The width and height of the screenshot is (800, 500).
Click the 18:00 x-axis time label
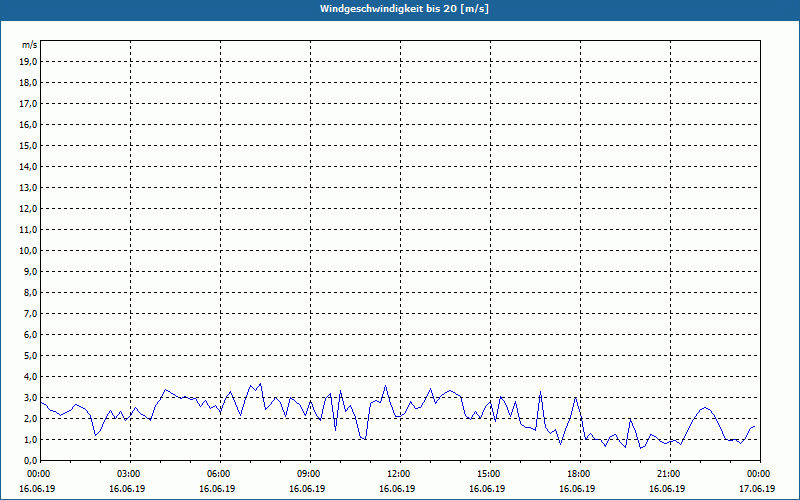pyautogui.click(x=579, y=474)
